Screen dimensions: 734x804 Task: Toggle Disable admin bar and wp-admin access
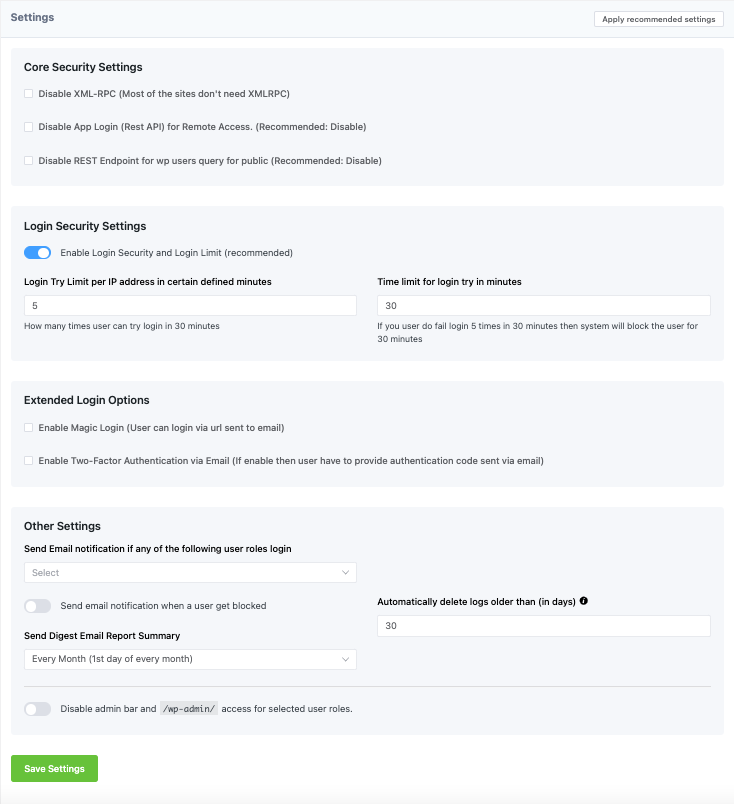coord(37,709)
